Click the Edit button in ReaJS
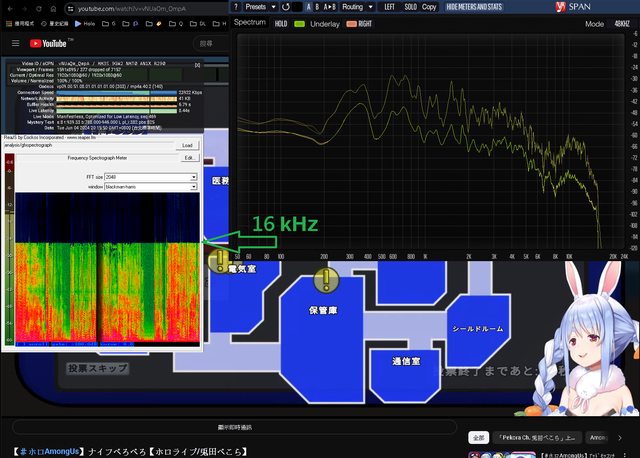 tap(189, 158)
